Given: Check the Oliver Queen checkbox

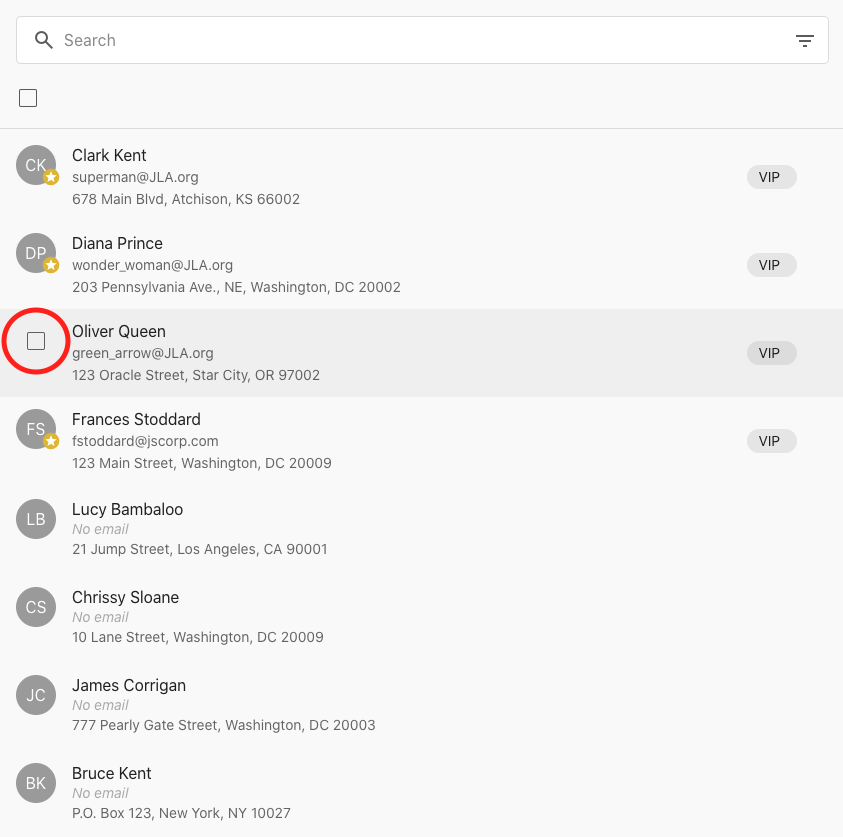Looking at the screenshot, I should [x=36, y=341].
